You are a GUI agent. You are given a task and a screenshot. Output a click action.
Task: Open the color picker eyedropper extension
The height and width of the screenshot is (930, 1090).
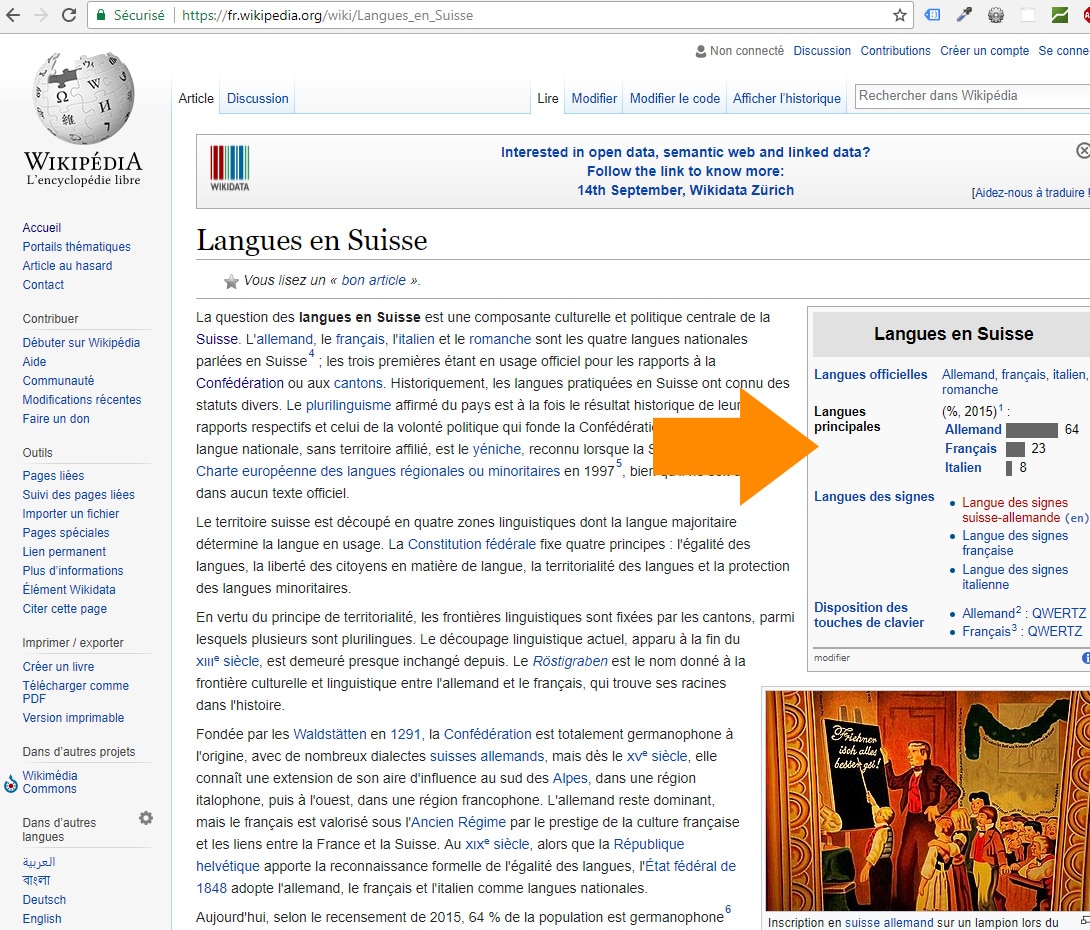coord(964,15)
